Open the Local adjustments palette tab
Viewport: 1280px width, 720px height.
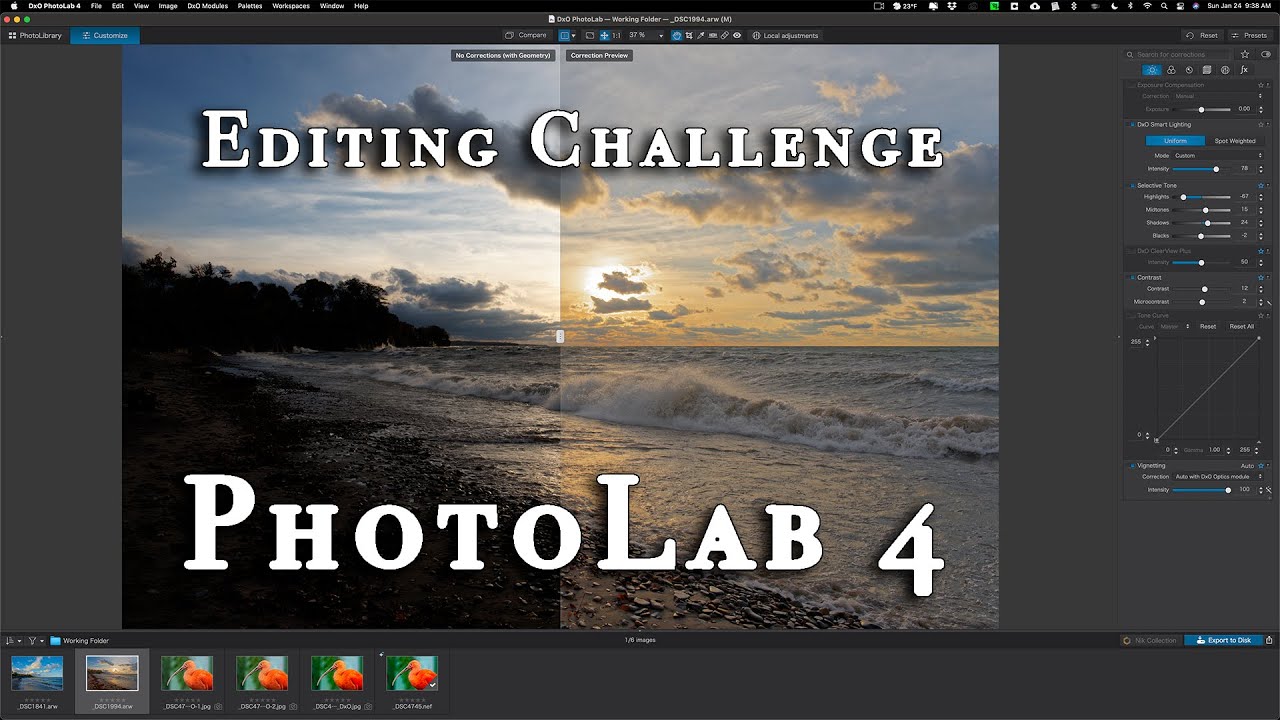tap(1225, 70)
